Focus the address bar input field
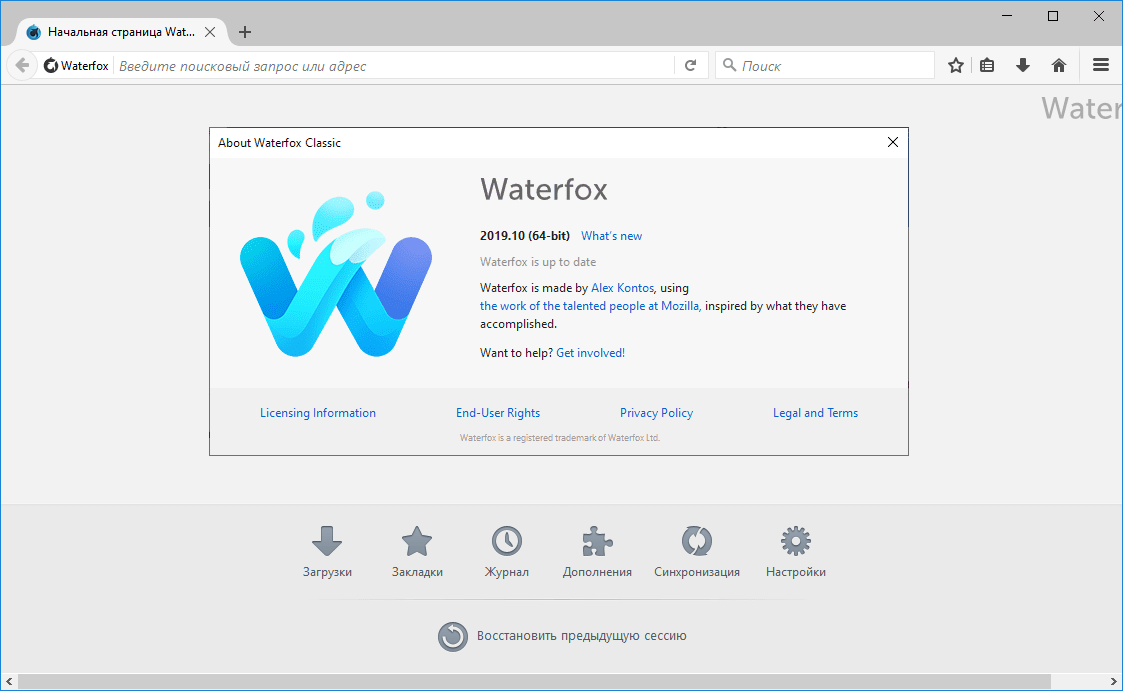Screen dimensions: 1123x691 (x=394, y=66)
